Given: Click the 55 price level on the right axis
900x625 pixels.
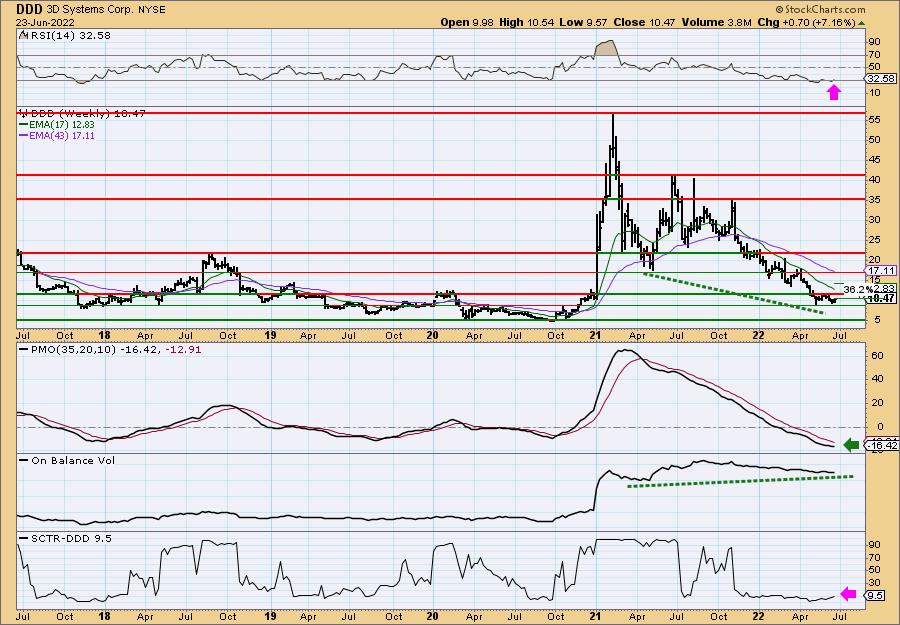Looking at the screenshot, I should point(876,119).
